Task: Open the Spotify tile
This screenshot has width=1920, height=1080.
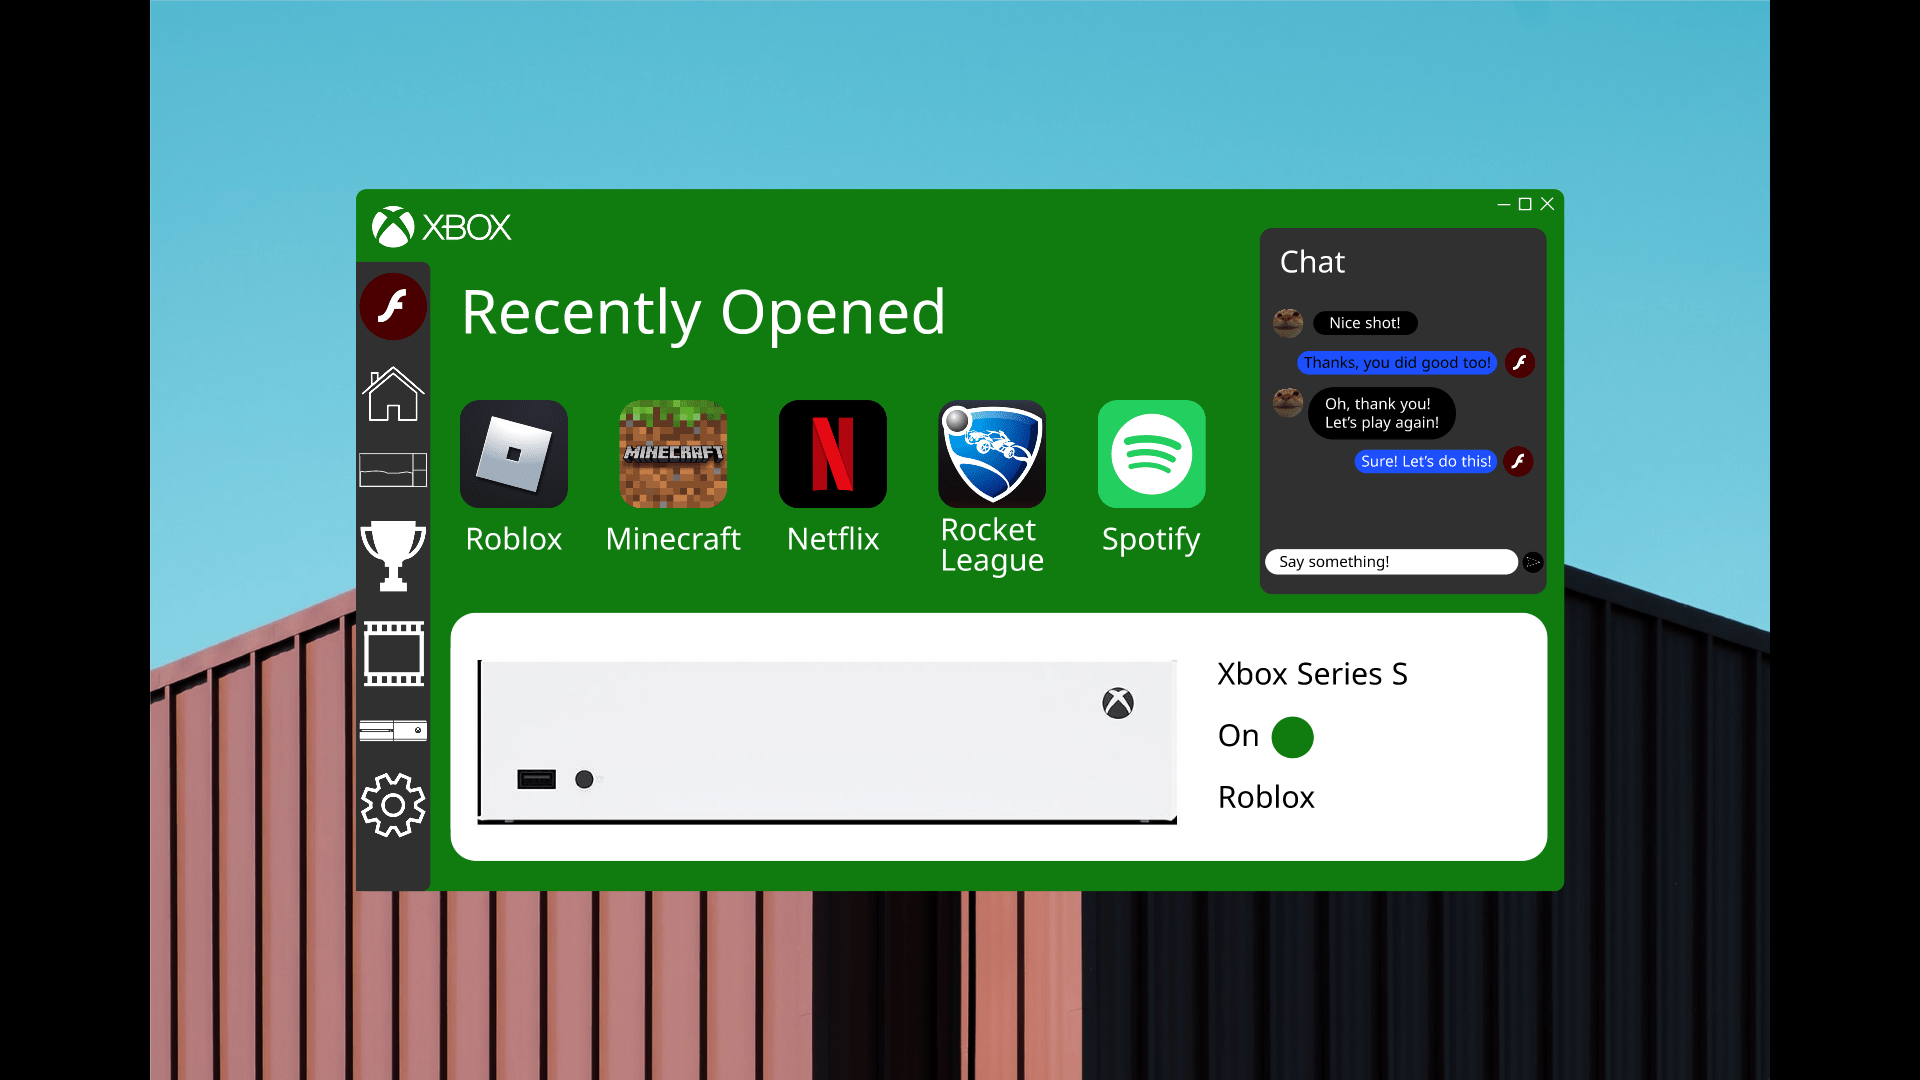Action: 1151,453
